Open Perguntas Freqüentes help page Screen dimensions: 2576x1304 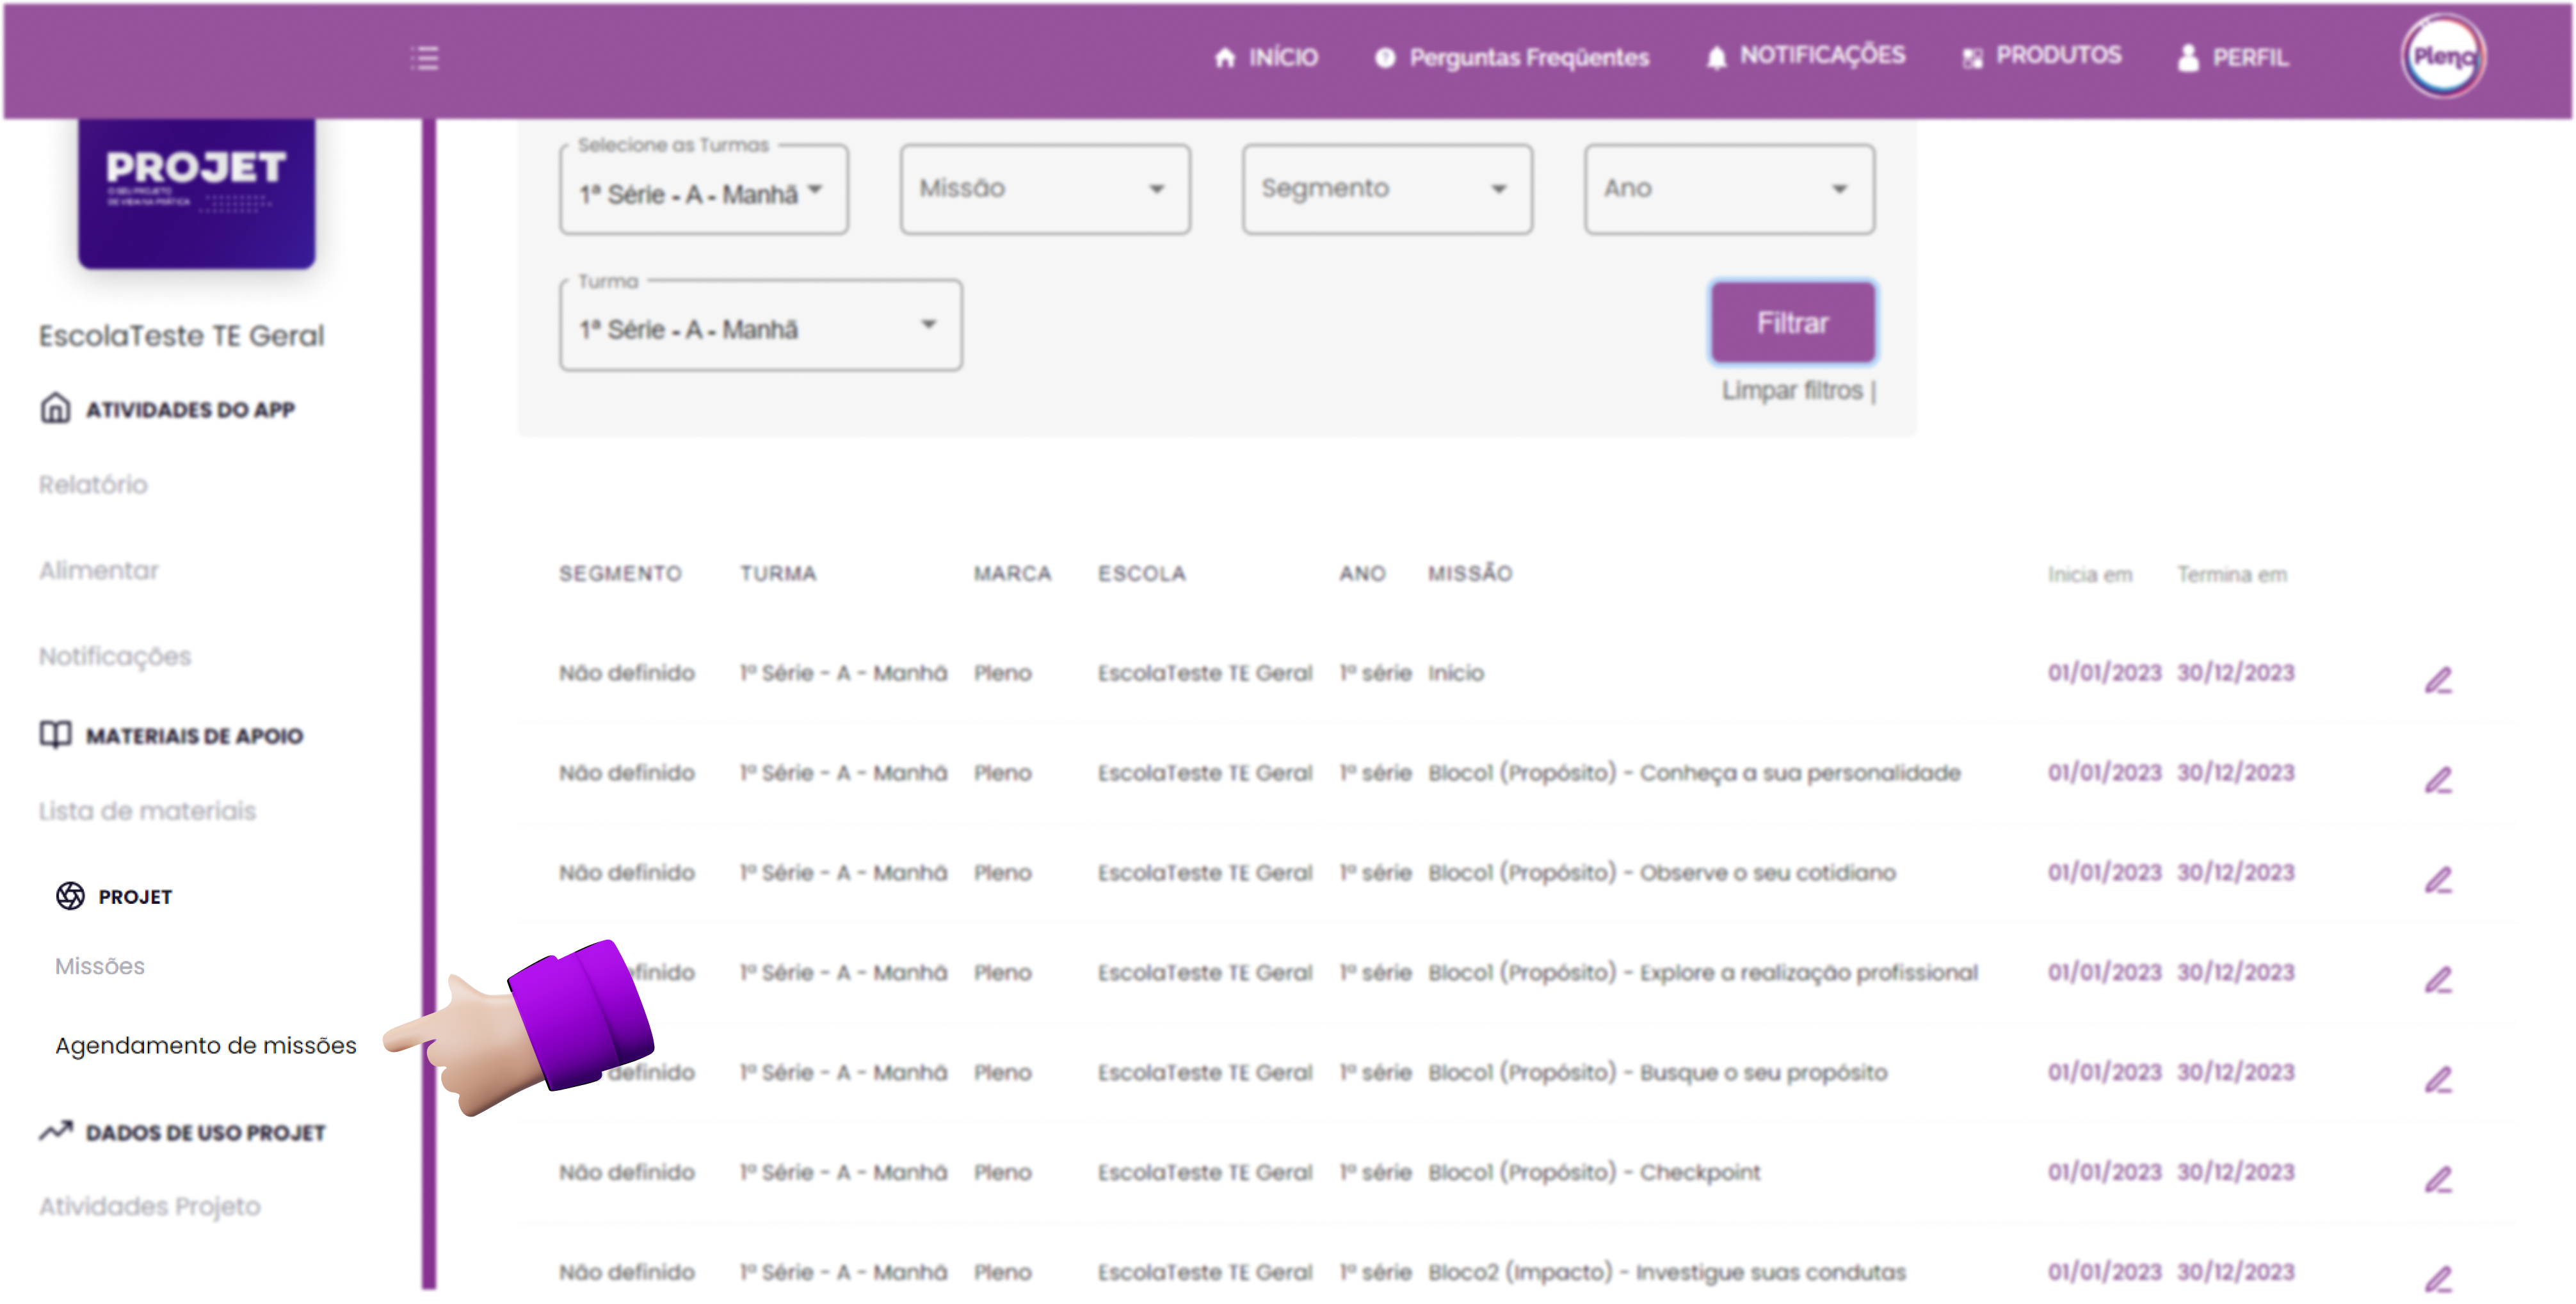click(x=1511, y=58)
